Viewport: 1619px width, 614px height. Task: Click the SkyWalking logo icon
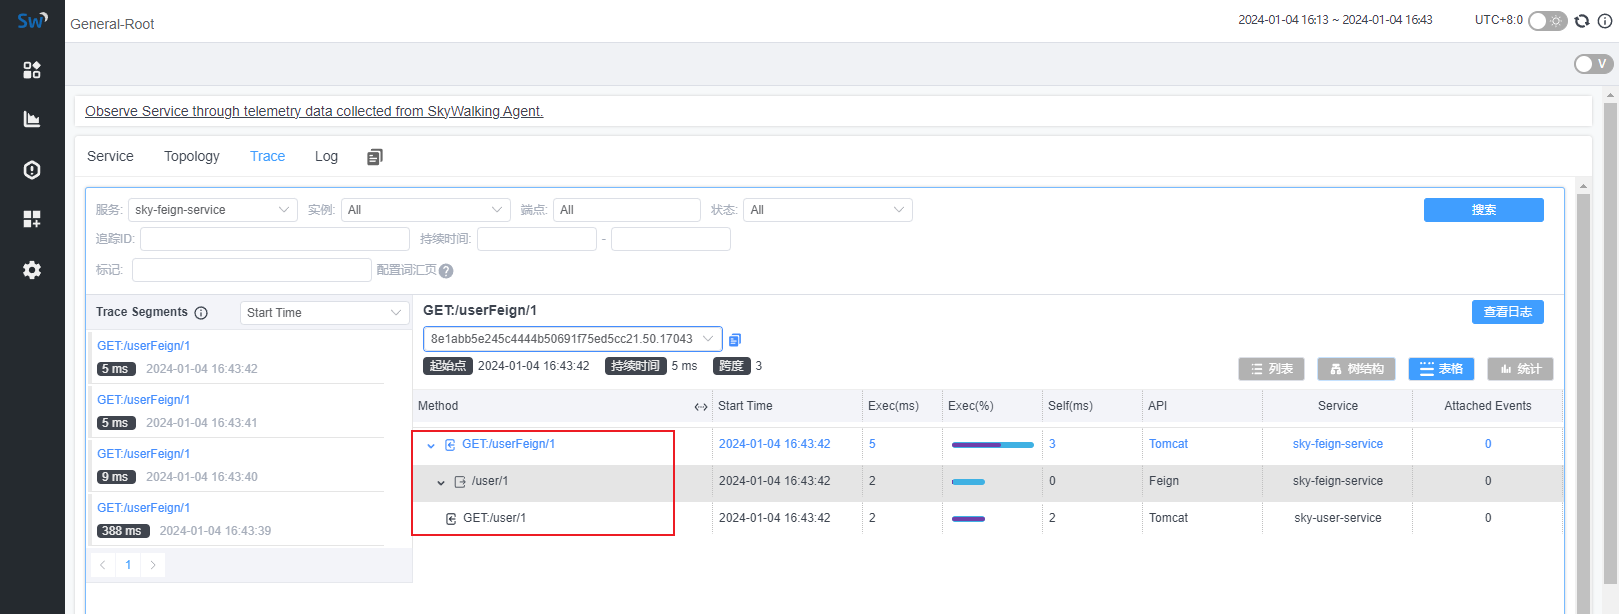click(x=32, y=20)
